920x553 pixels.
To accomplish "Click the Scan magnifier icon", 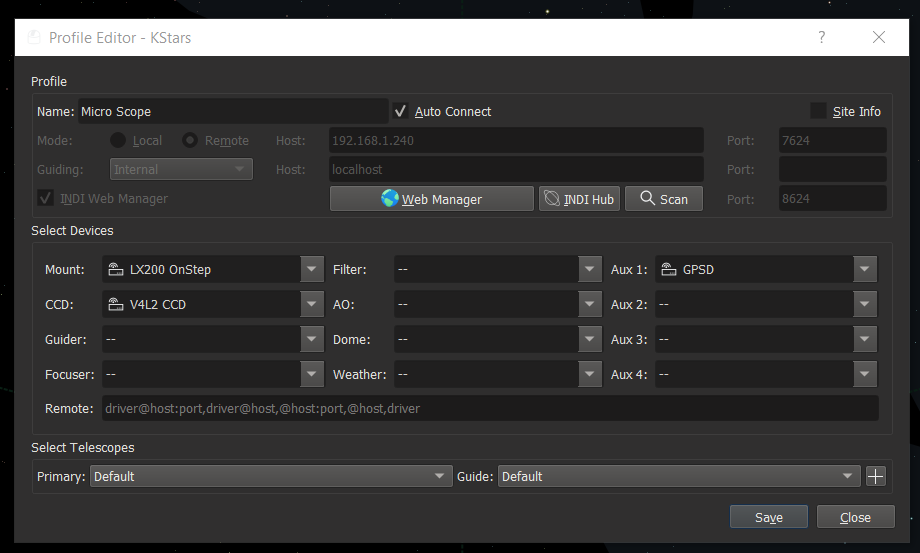I will tap(647, 198).
